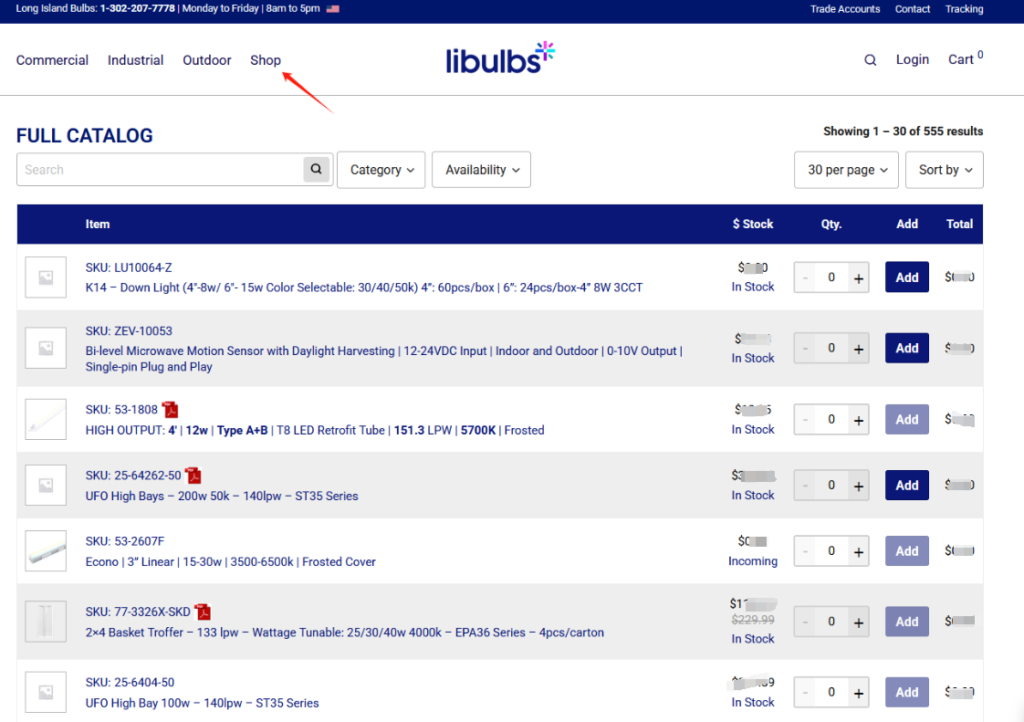
Task: Open Bi-level Microwave Motion Sensor product
Action: 384,358
